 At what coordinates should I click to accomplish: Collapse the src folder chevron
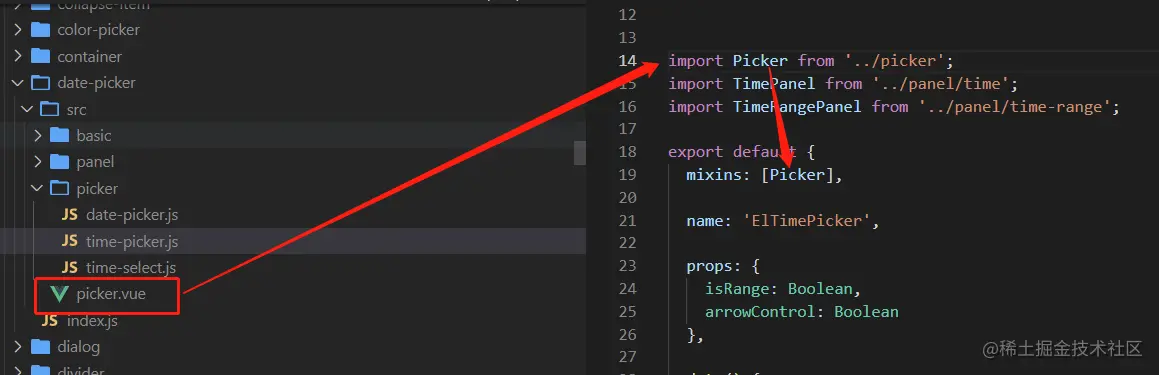(27, 109)
